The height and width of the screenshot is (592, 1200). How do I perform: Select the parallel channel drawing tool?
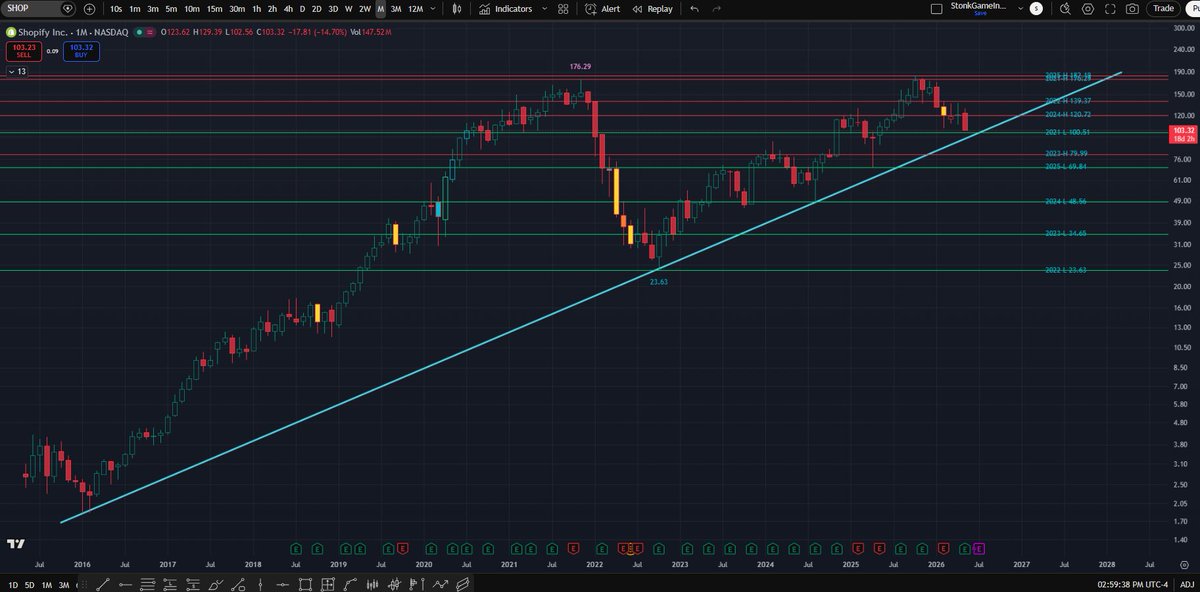(x=464, y=584)
